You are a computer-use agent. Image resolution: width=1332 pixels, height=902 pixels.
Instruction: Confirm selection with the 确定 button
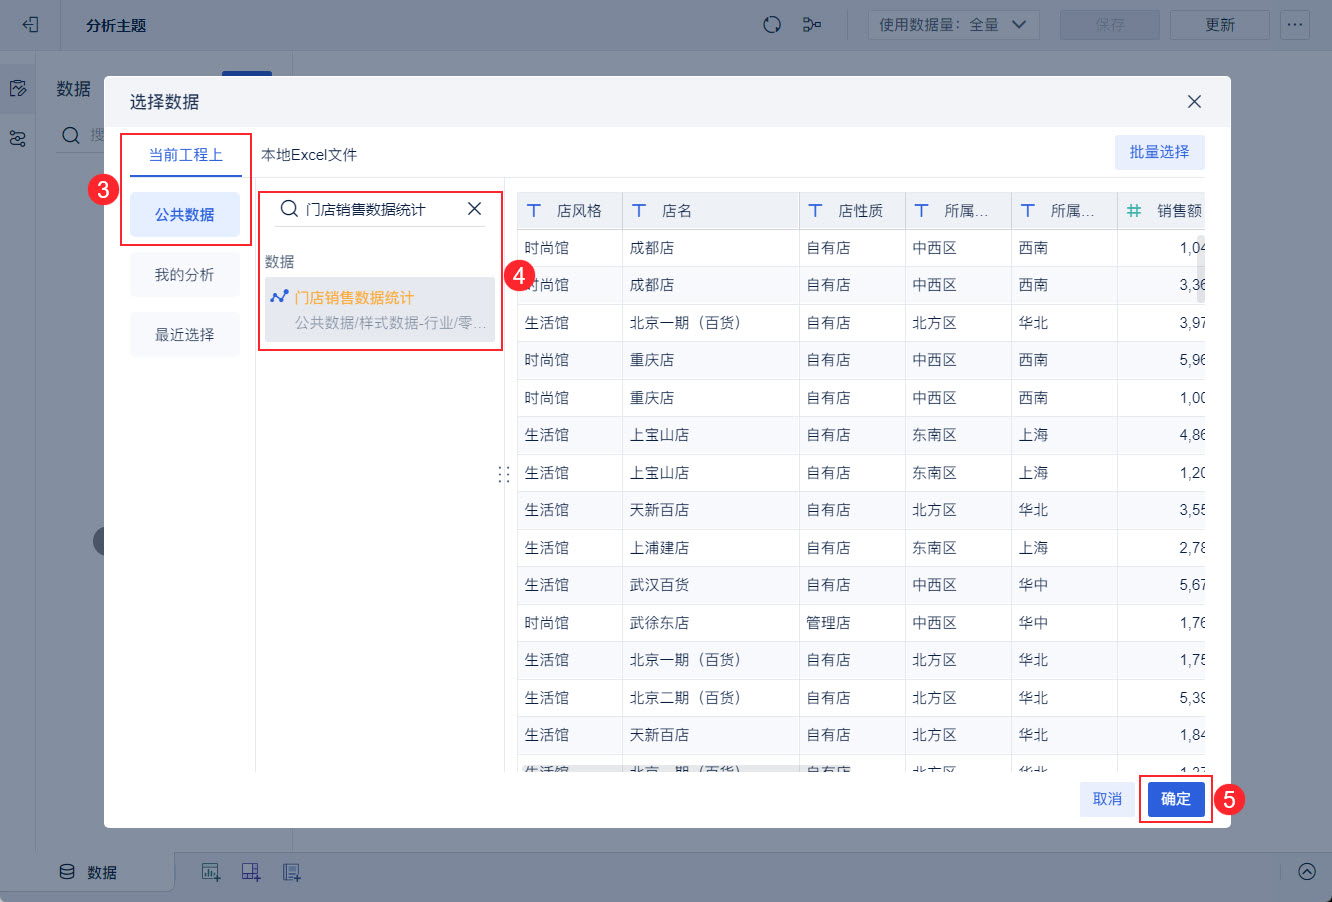point(1176,799)
